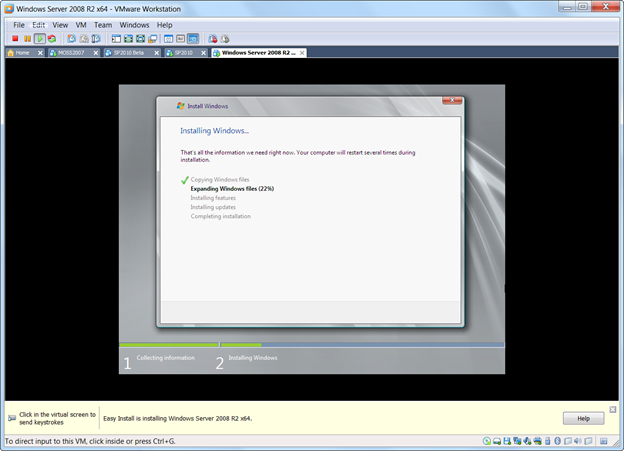
Task: Click the Bluetooth device status icon
Action: (558, 441)
